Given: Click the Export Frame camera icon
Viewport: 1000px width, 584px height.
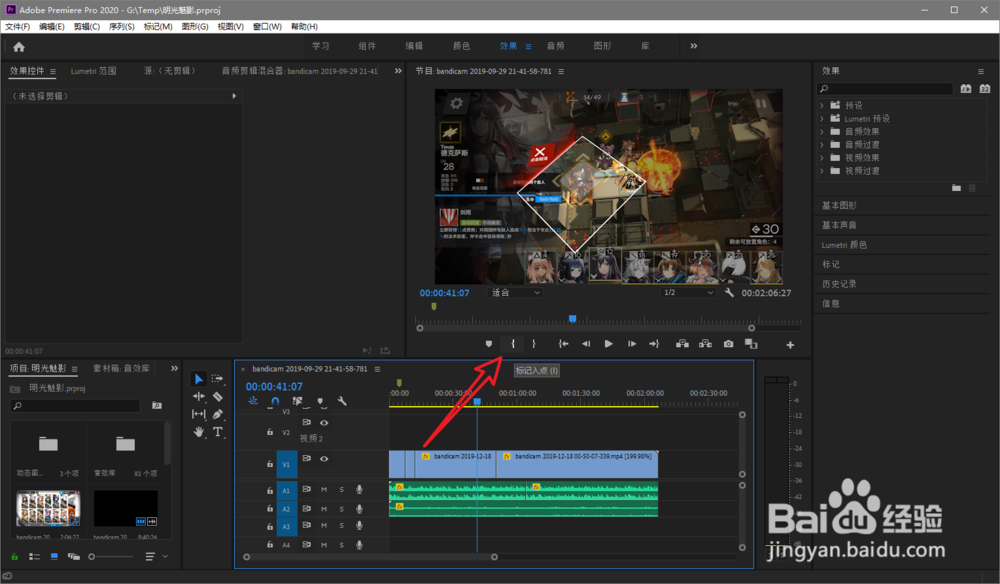Looking at the screenshot, I should 728,344.
